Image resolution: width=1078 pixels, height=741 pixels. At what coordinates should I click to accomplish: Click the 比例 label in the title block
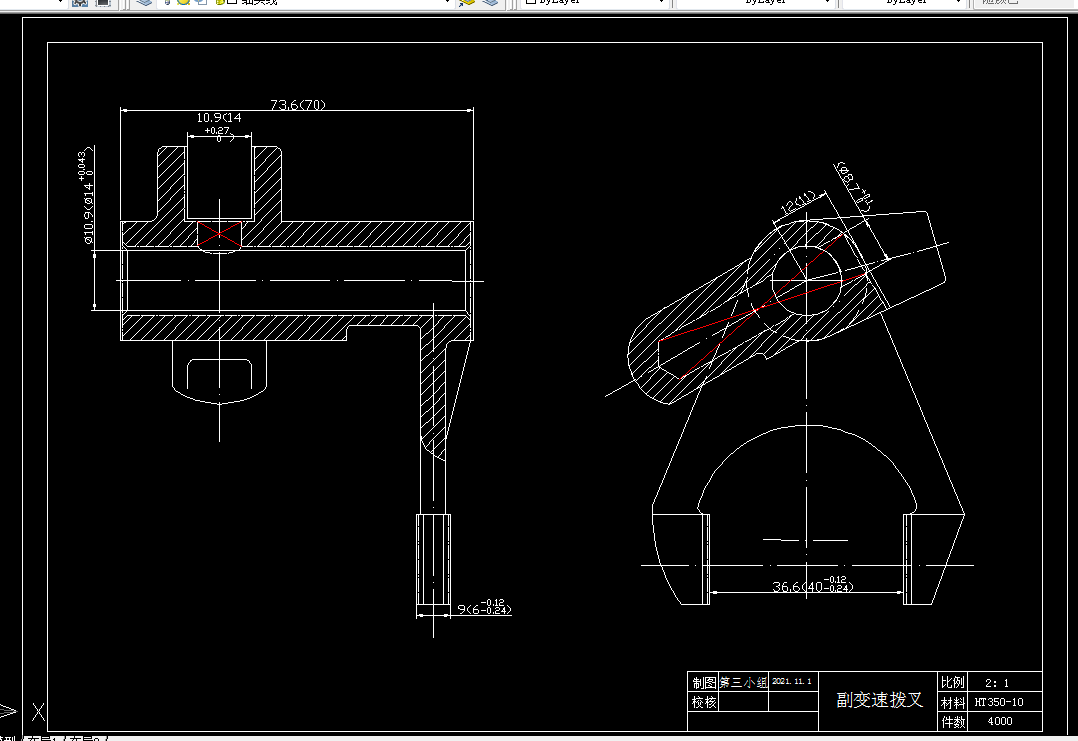click(x=953, y=683)
